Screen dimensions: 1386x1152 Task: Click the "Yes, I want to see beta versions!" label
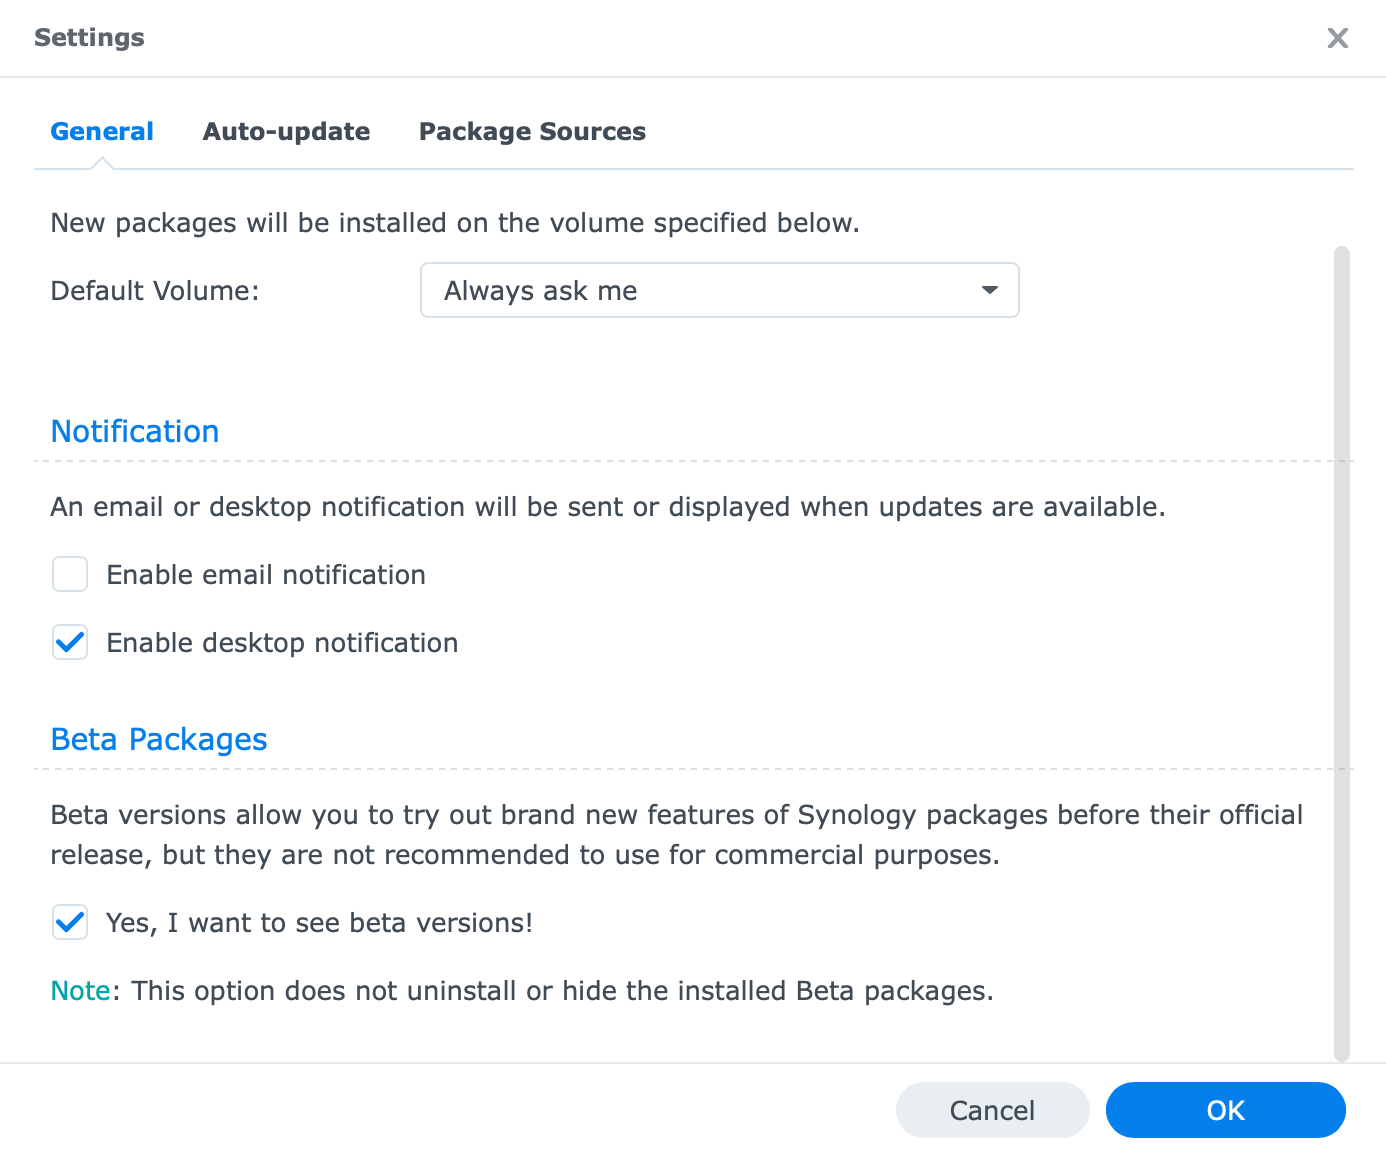[319, 923]
